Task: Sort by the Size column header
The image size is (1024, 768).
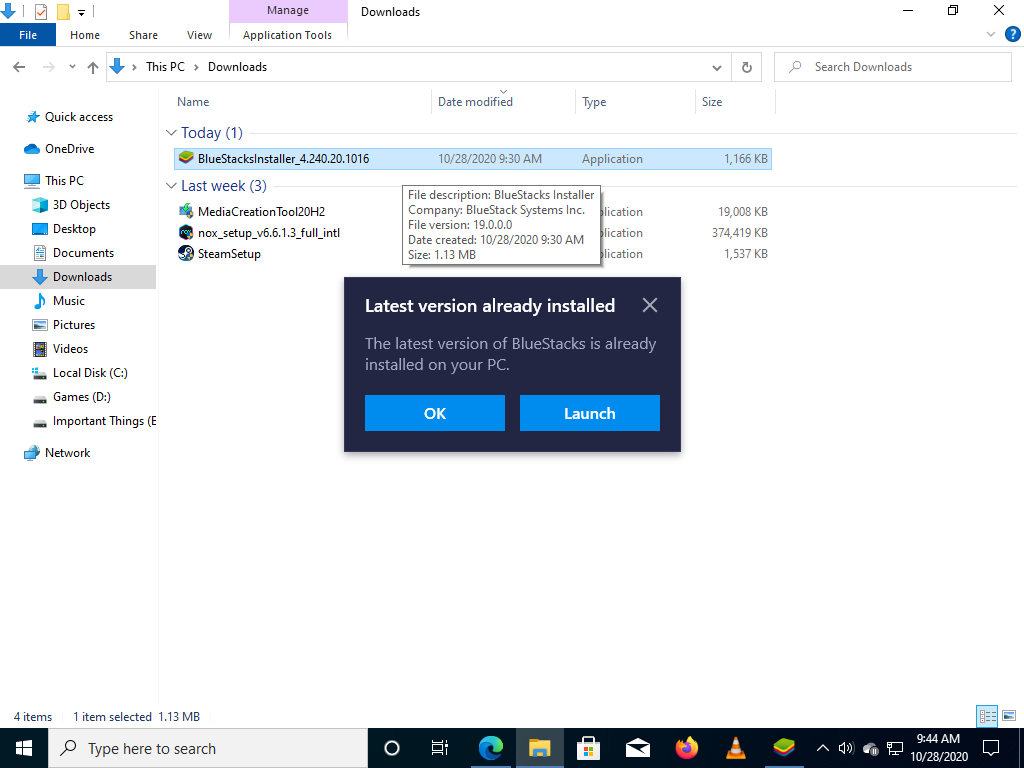Action: (x=735, y=101)
